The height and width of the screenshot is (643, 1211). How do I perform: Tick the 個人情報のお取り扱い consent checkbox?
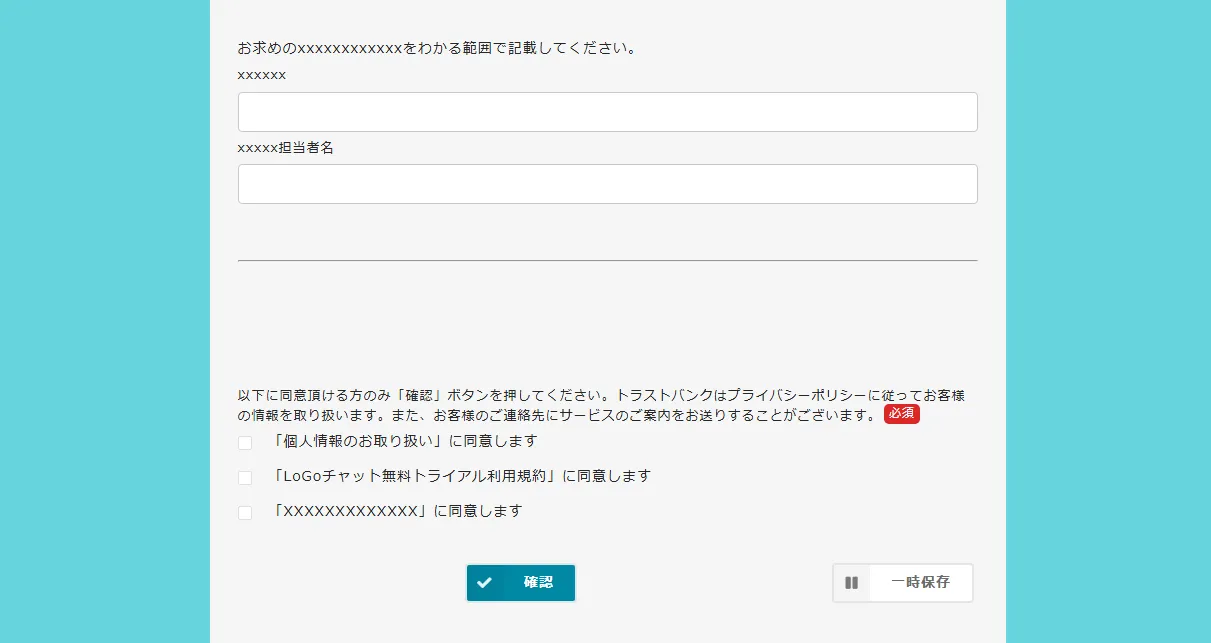[245, 443]
